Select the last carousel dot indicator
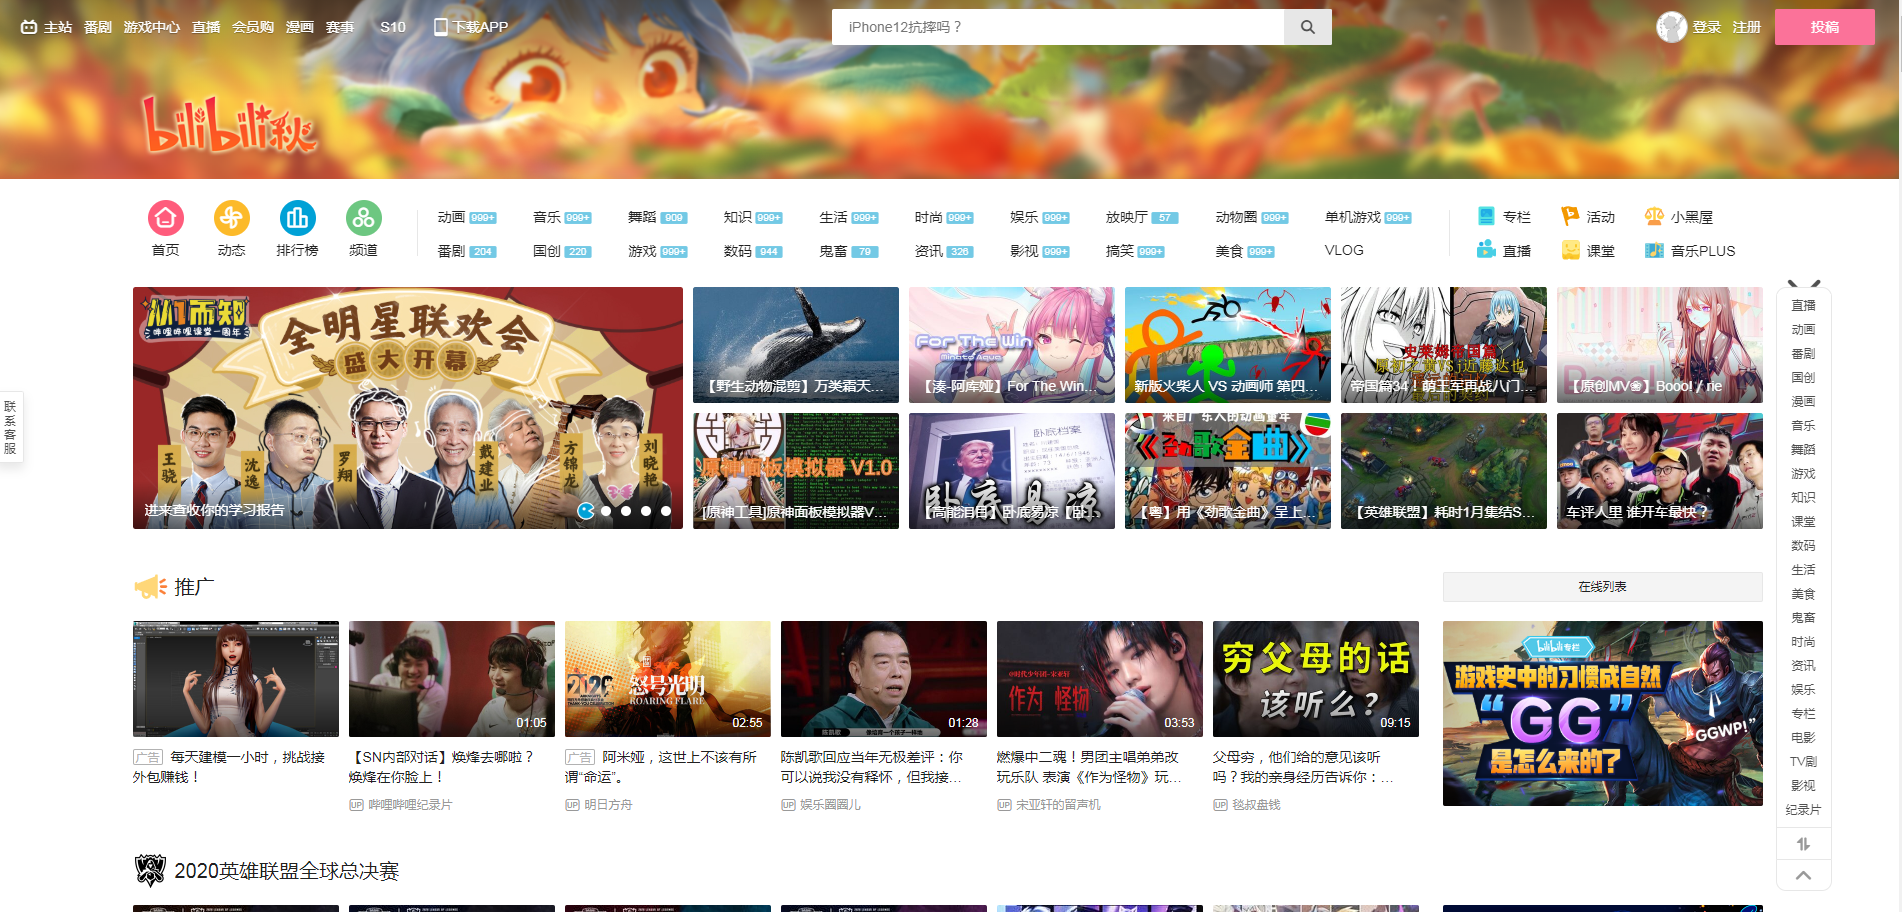The width and height of the screenshot is (1902, 912). pos(666,511)
